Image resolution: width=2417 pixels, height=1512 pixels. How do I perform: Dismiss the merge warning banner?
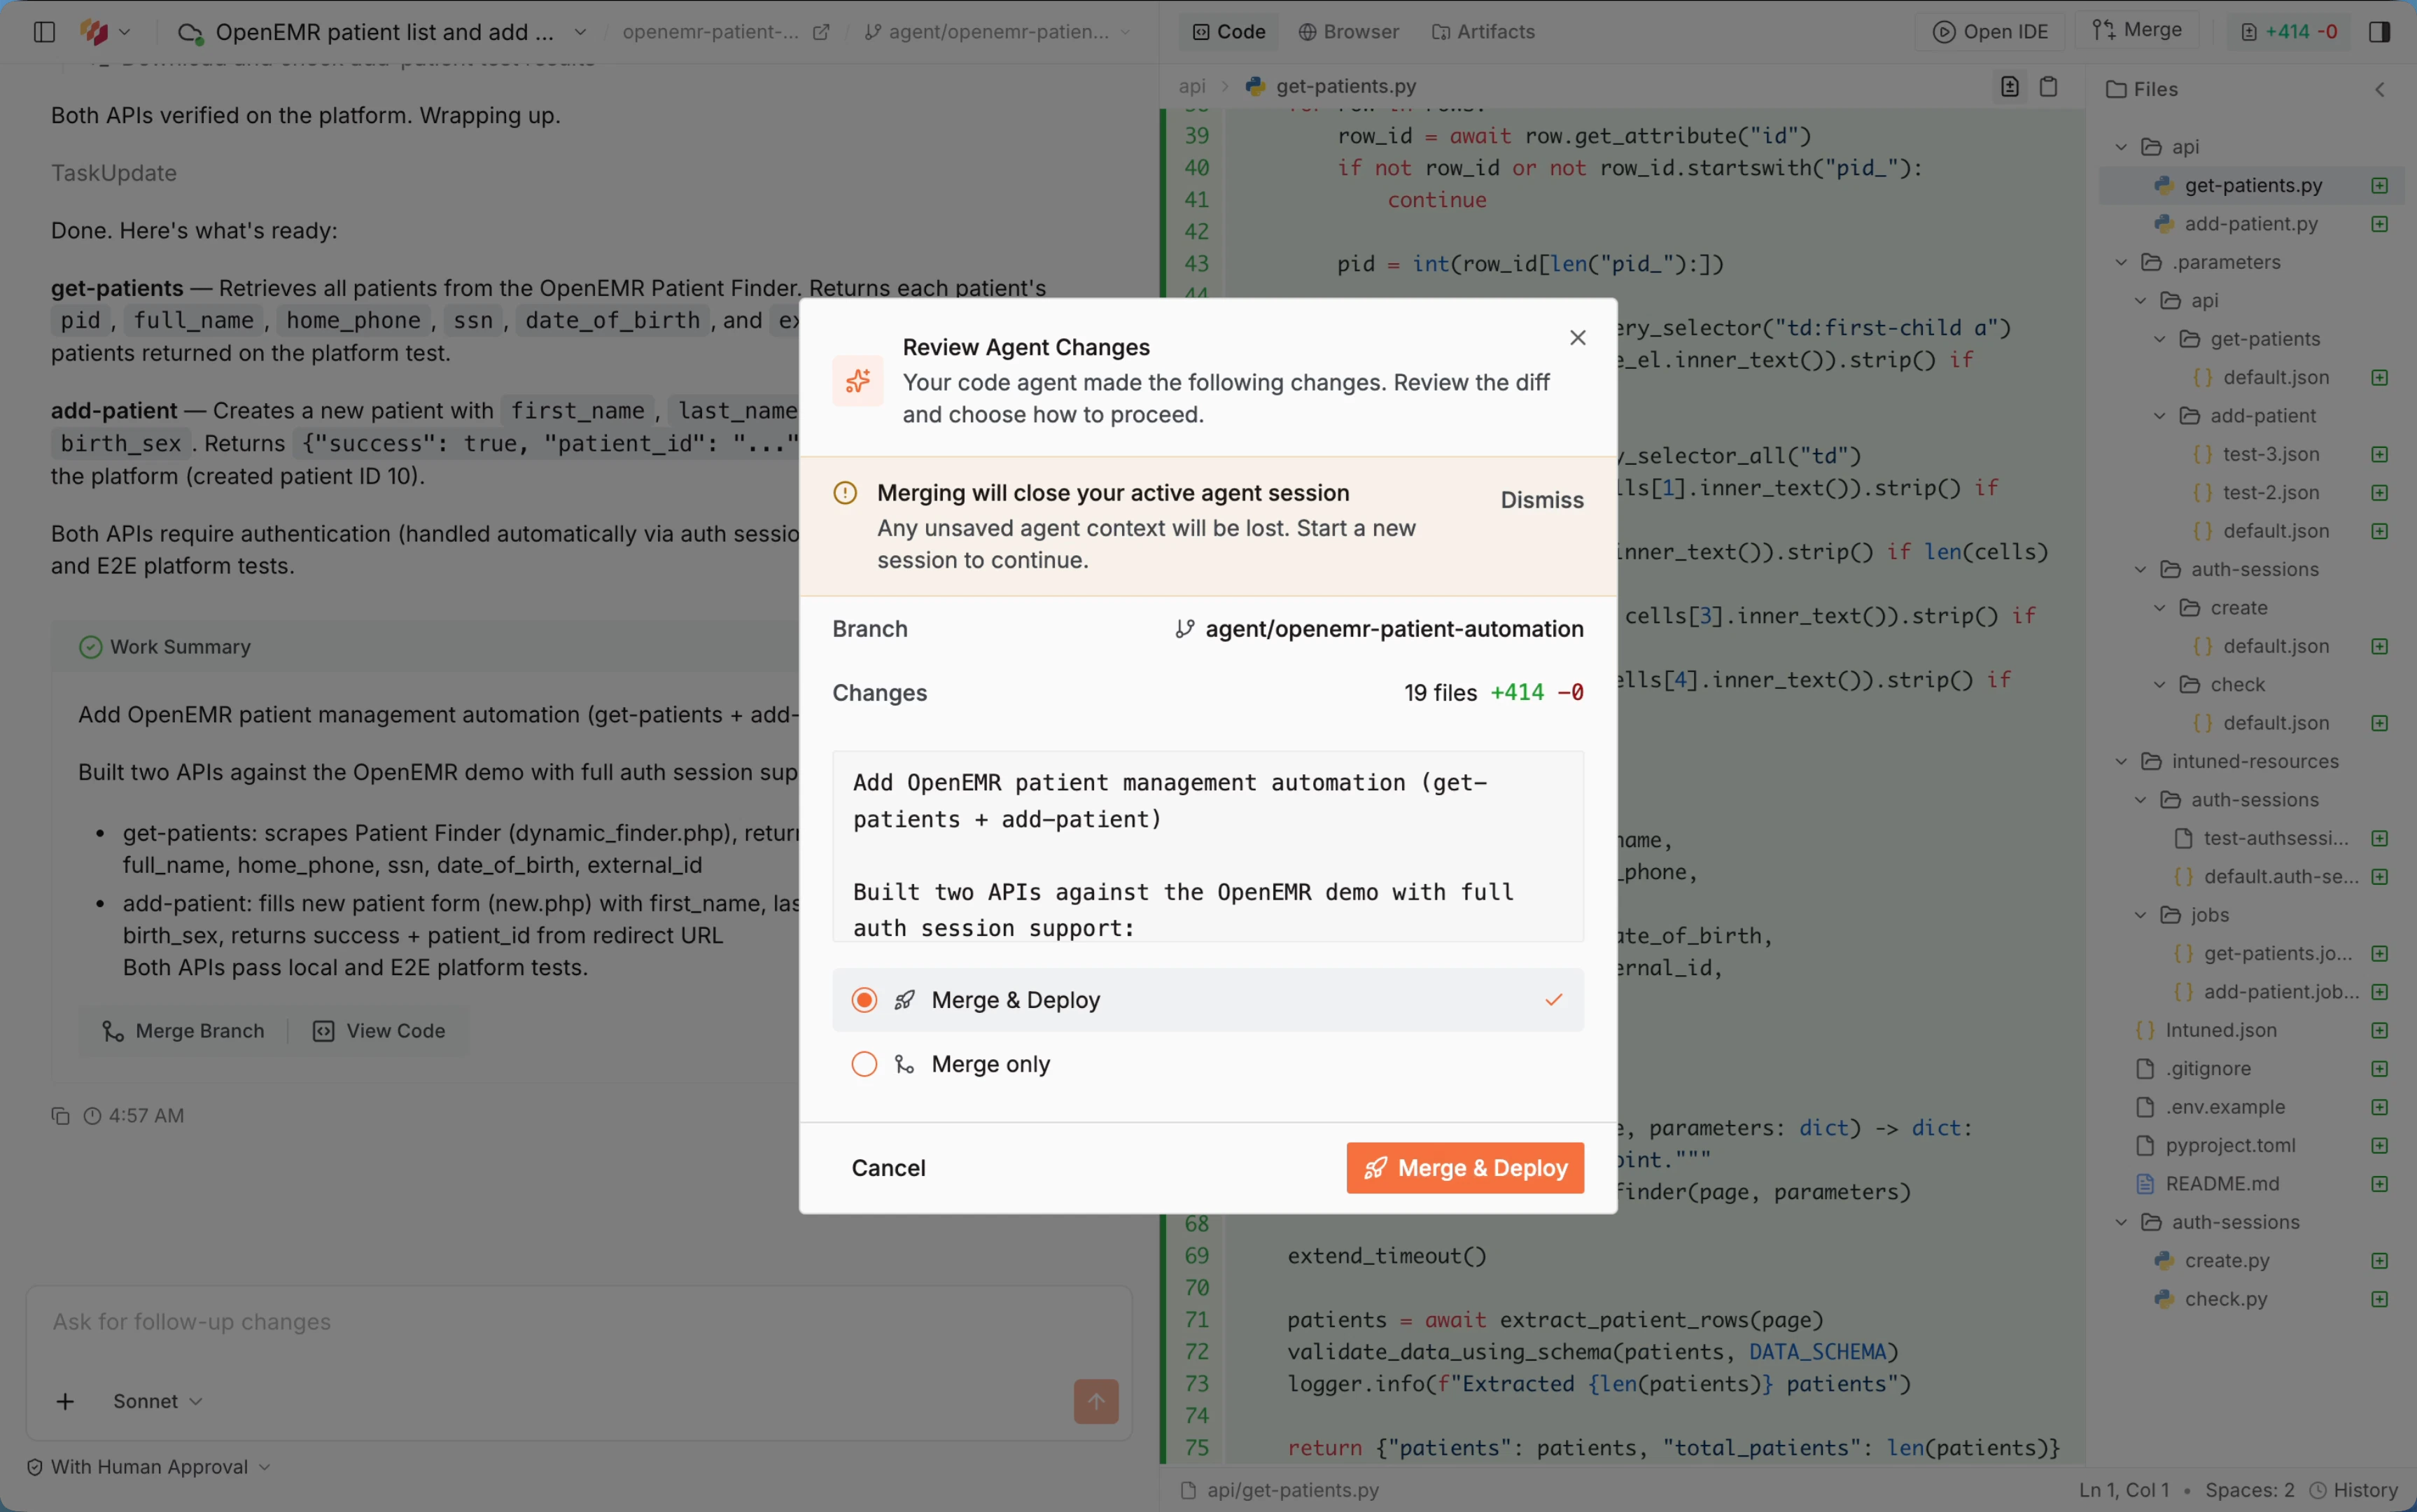click(x=1541, y=499)
